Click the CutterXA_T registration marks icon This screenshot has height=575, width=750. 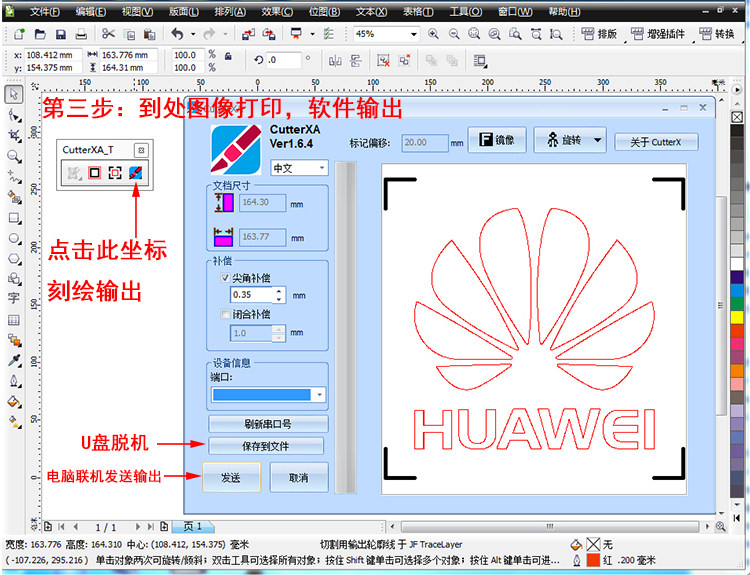pos(115,173)
